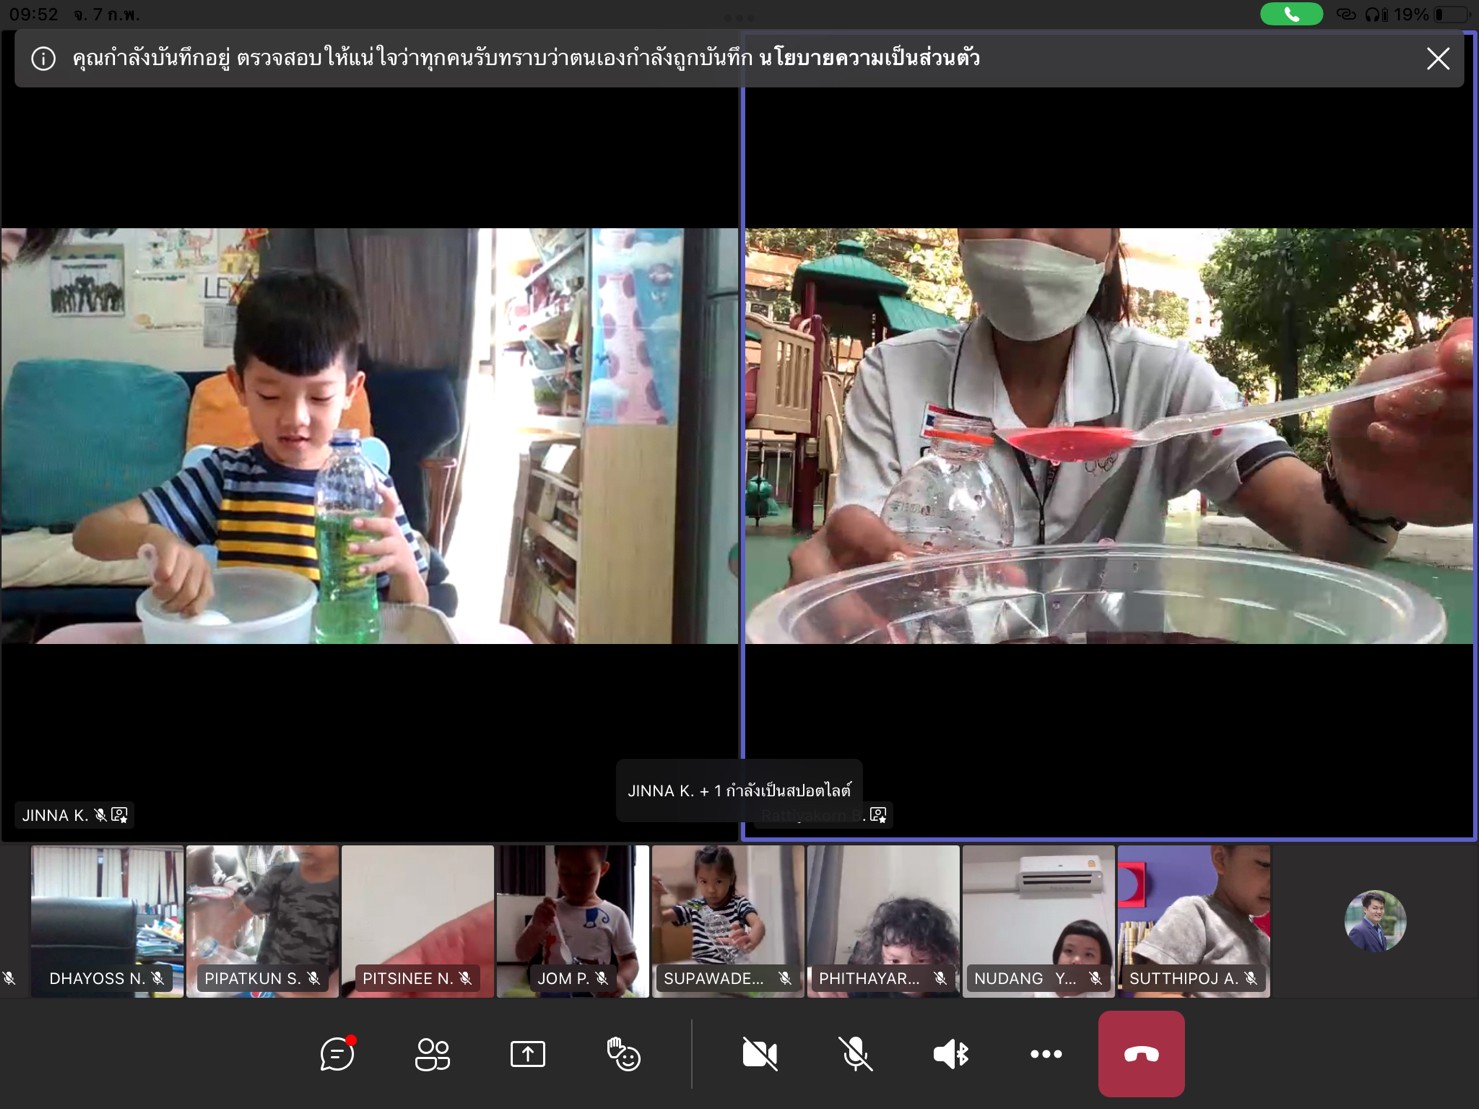Dismiss the recording notification banner
Viewport: 1479px width, 1109px height.
point(1437,59)
